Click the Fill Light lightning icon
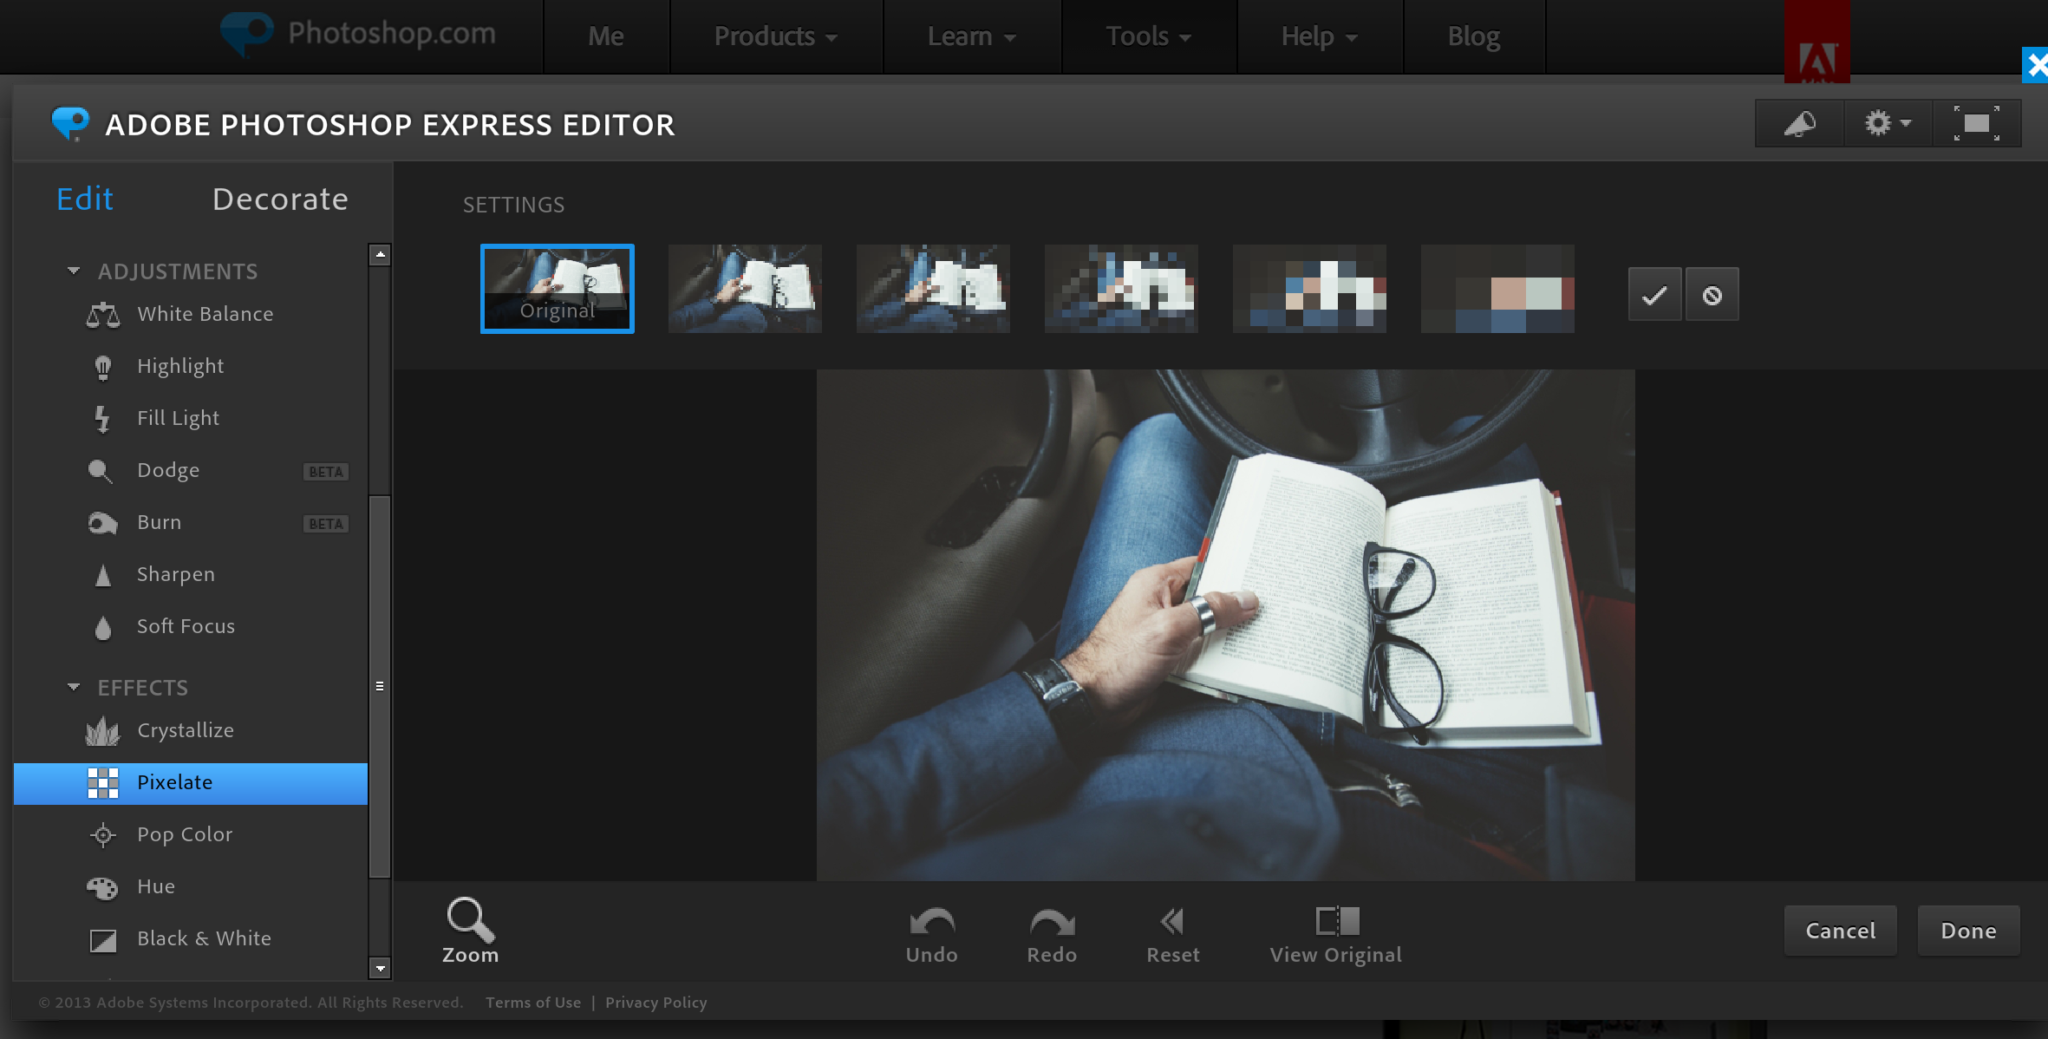 pyautogui.click(x=102, y=419)
